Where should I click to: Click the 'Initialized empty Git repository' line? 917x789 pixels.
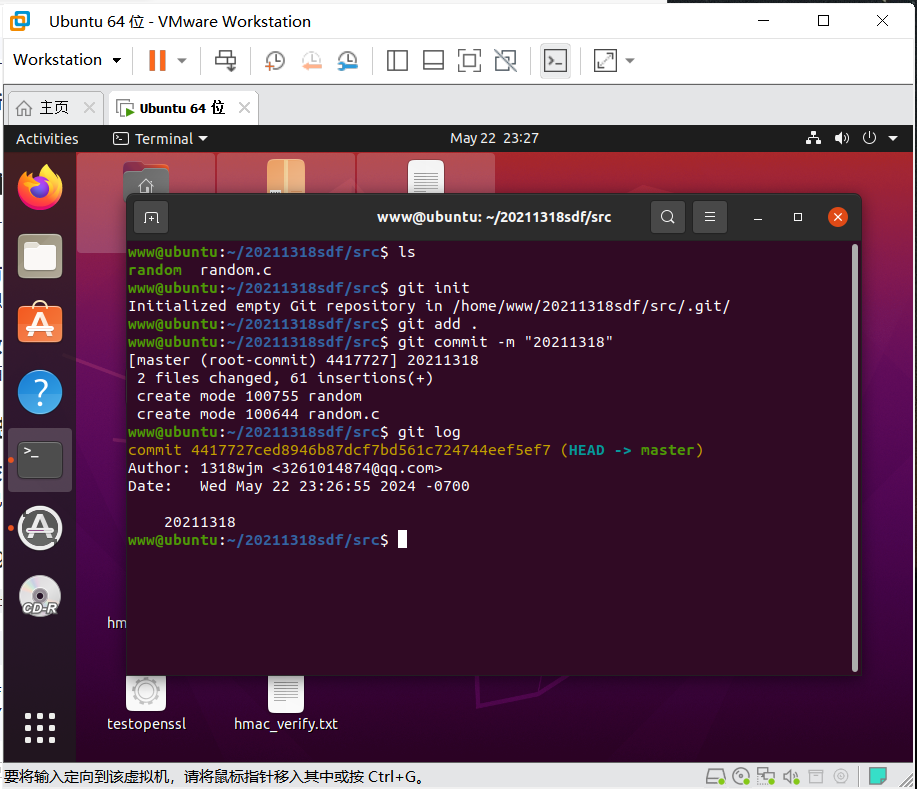click(x=429, y=306)
